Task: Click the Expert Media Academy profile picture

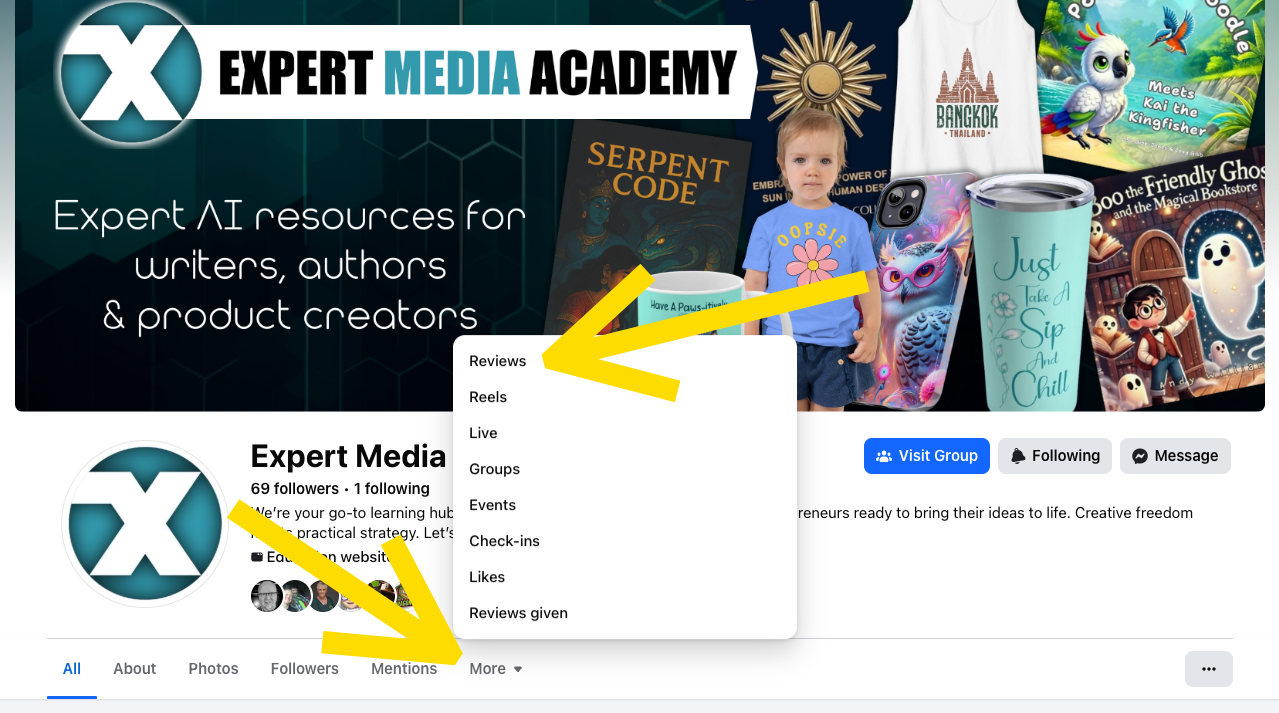Action: click(x=145, y=524)
